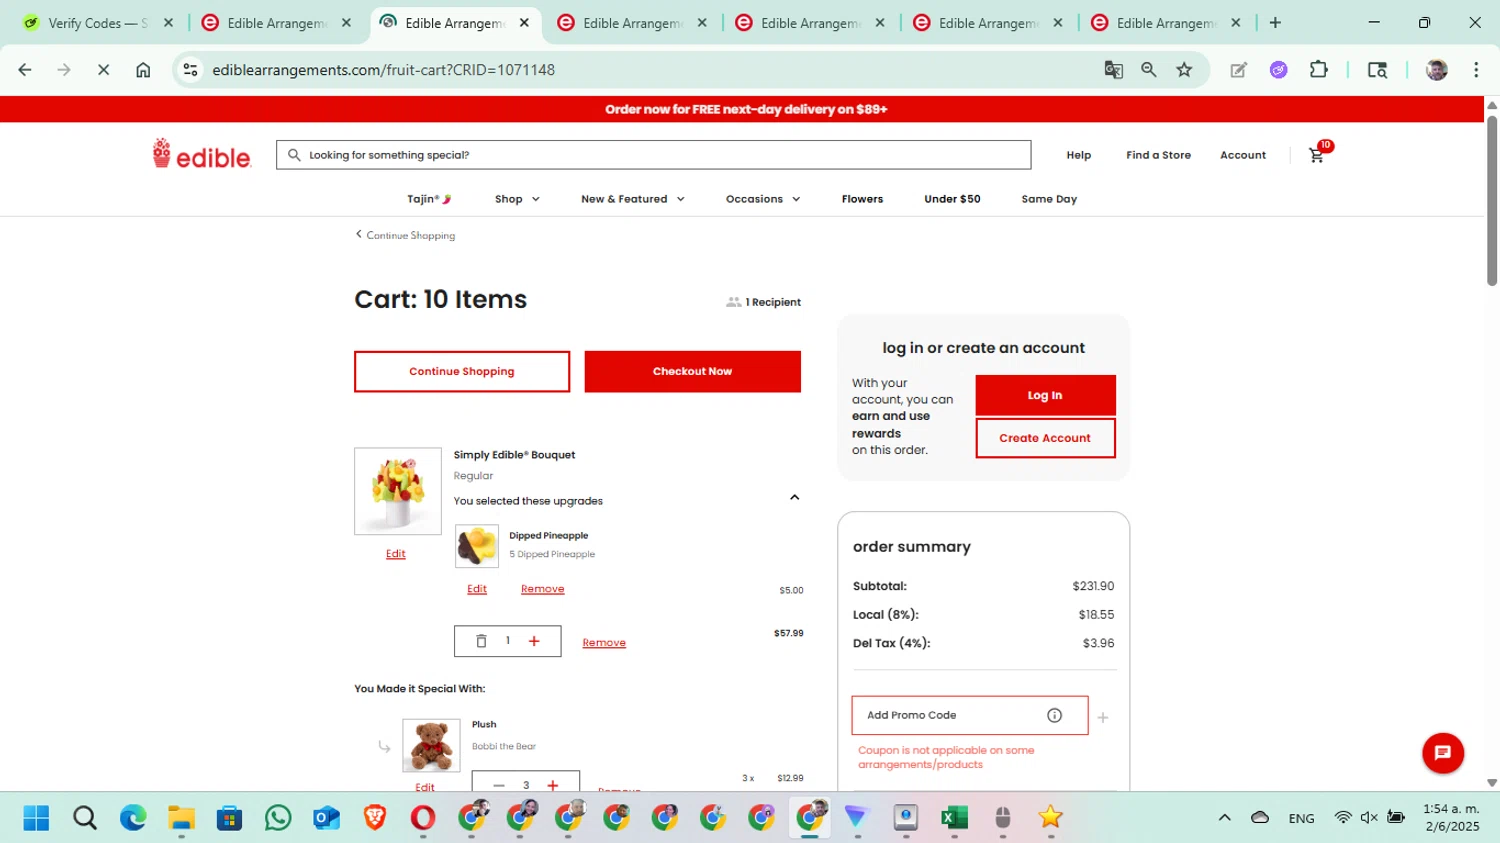This screenshot has width=1500, height=843.
Task: Click the Bobbi the Bear plush thumbnail
Action: (431, 745)
